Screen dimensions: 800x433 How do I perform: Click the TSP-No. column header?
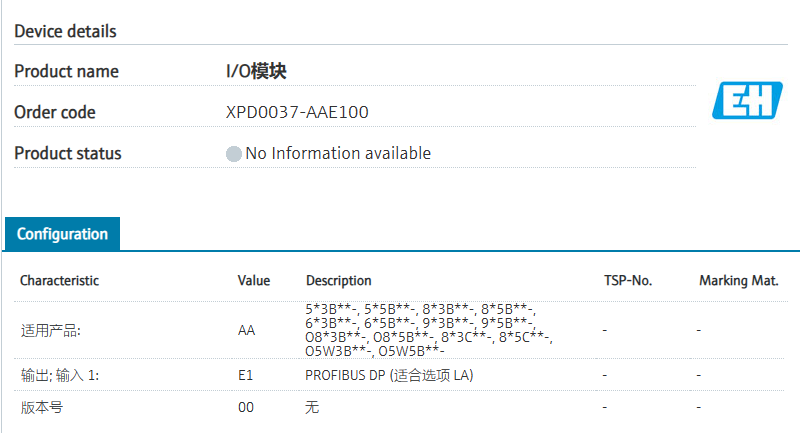coord(628,281)
